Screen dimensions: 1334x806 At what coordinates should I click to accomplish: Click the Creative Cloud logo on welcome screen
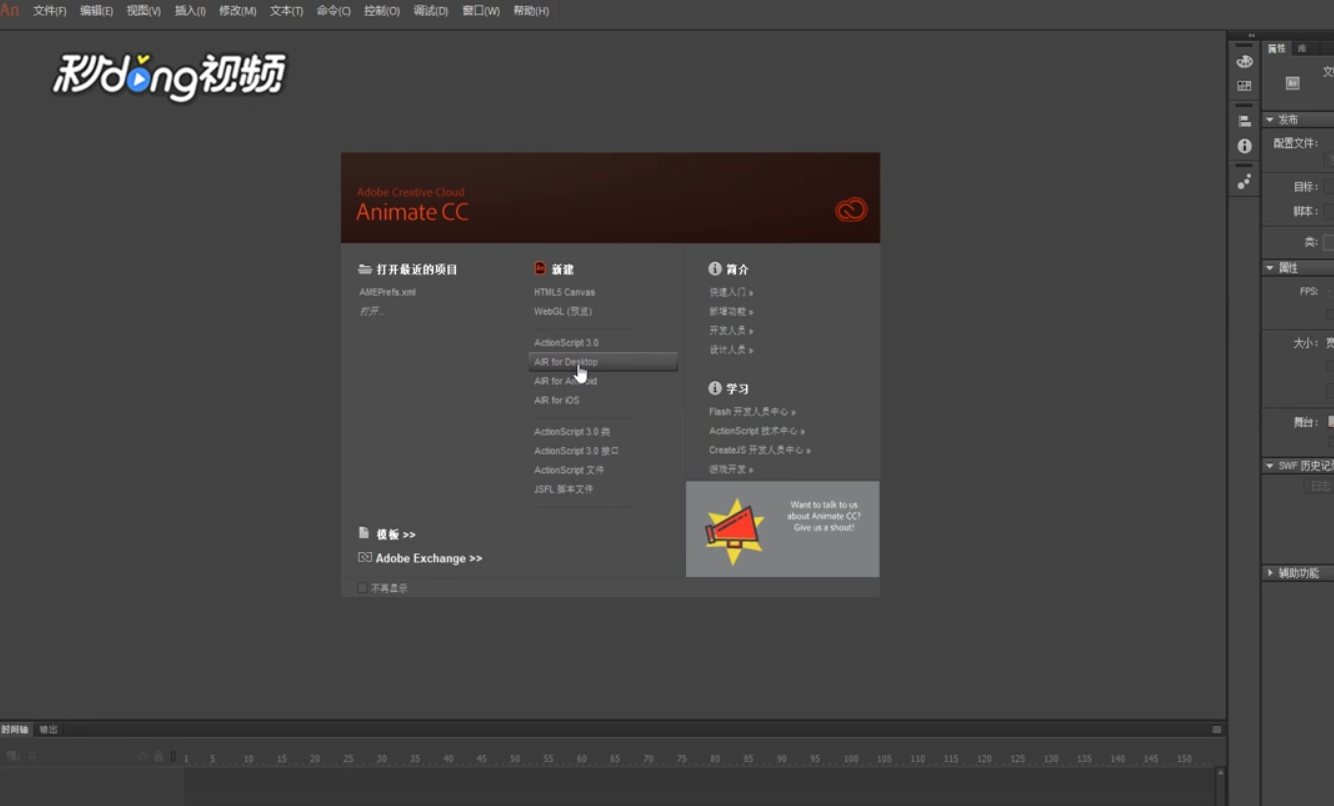click(x=851, y=209)
